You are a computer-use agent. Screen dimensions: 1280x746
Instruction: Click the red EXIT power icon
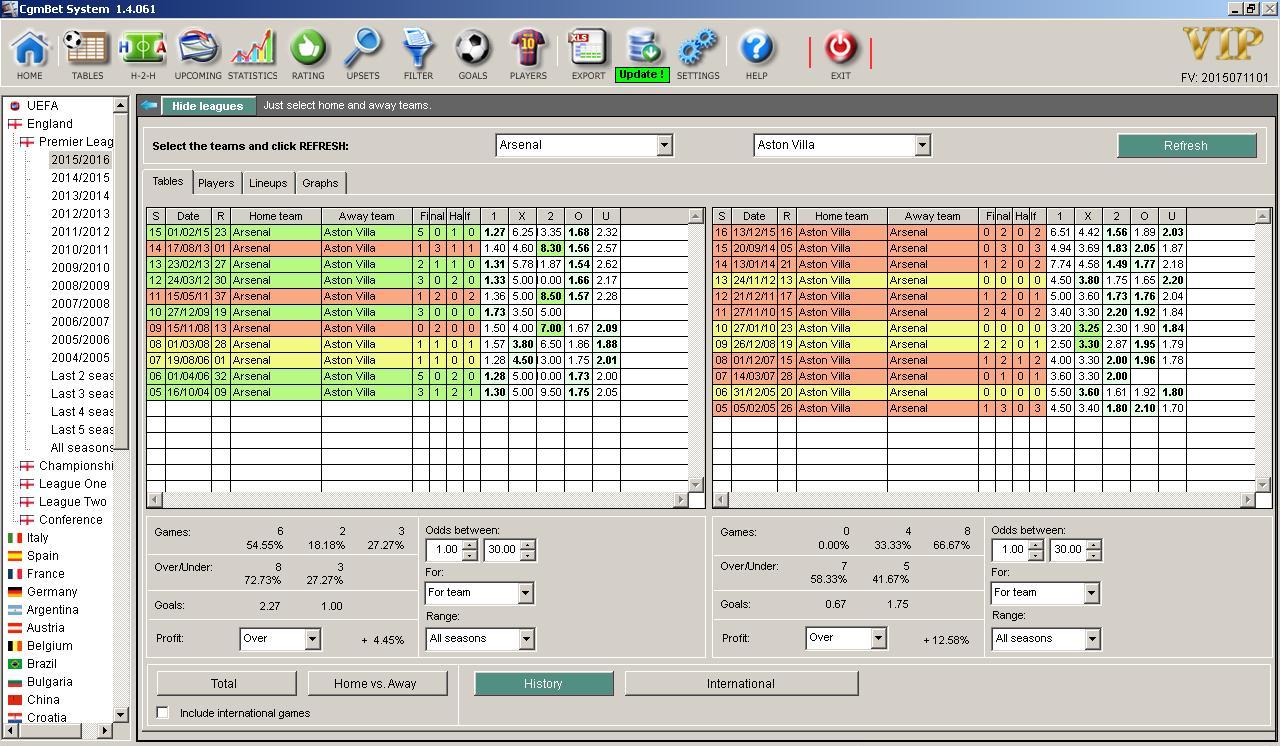pos(841,53)
